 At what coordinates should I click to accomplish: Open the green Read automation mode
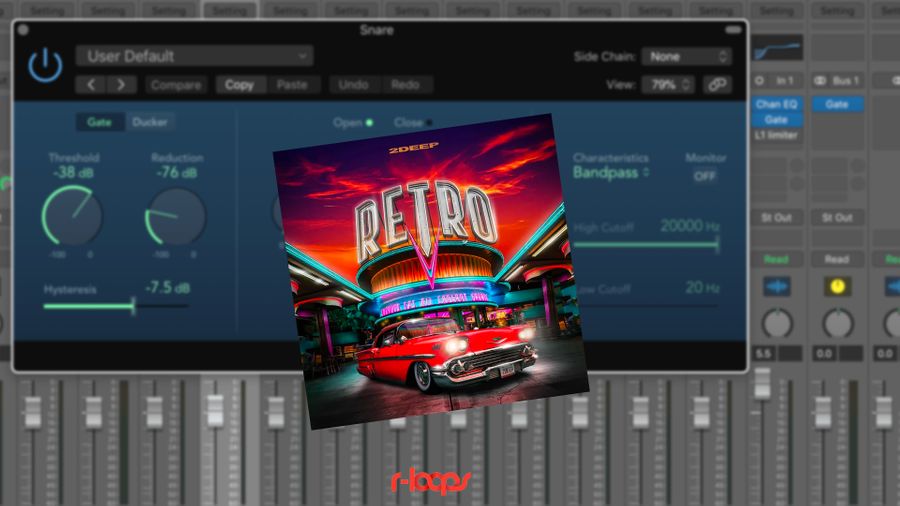pyautogui.click(x=777, y=259)
